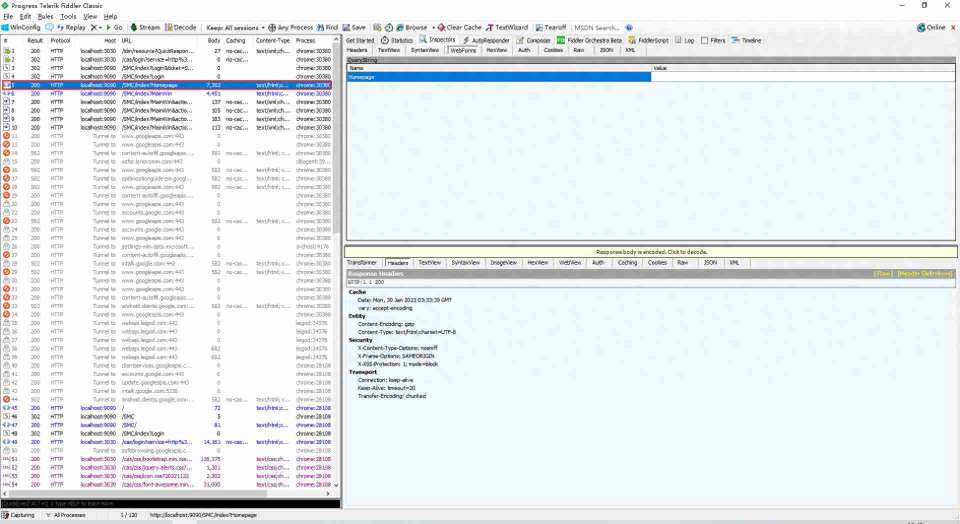This screenshot has width=960, height=524.
Task: Click the Go resume button
Action: (114, 28)
